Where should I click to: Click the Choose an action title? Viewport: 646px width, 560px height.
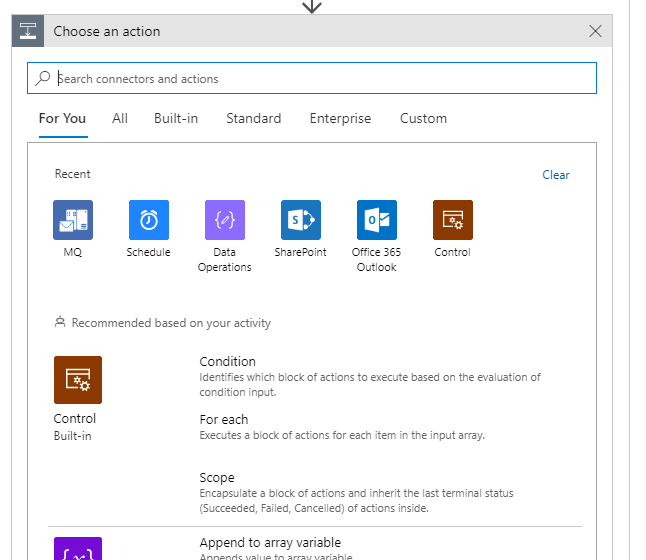107,31
